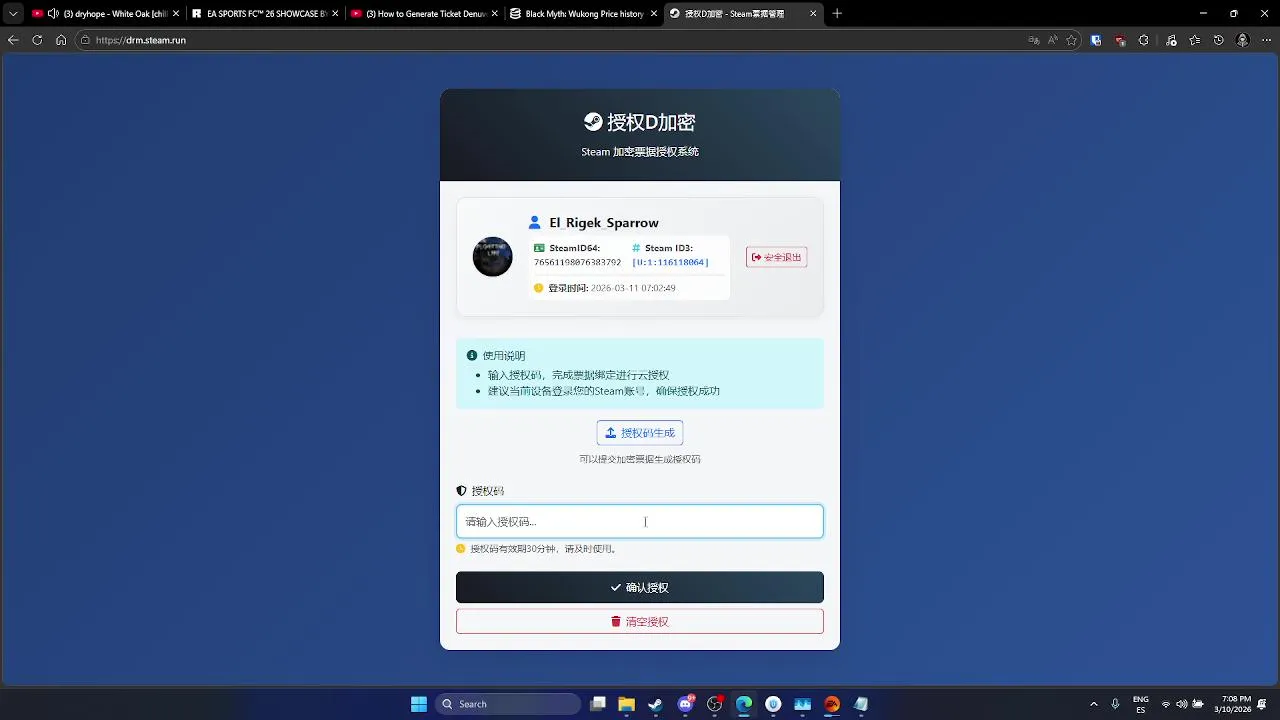Click the volume icon in system tray
The width and height of the screenshot is (1280, 720).
pos(1182,704)
